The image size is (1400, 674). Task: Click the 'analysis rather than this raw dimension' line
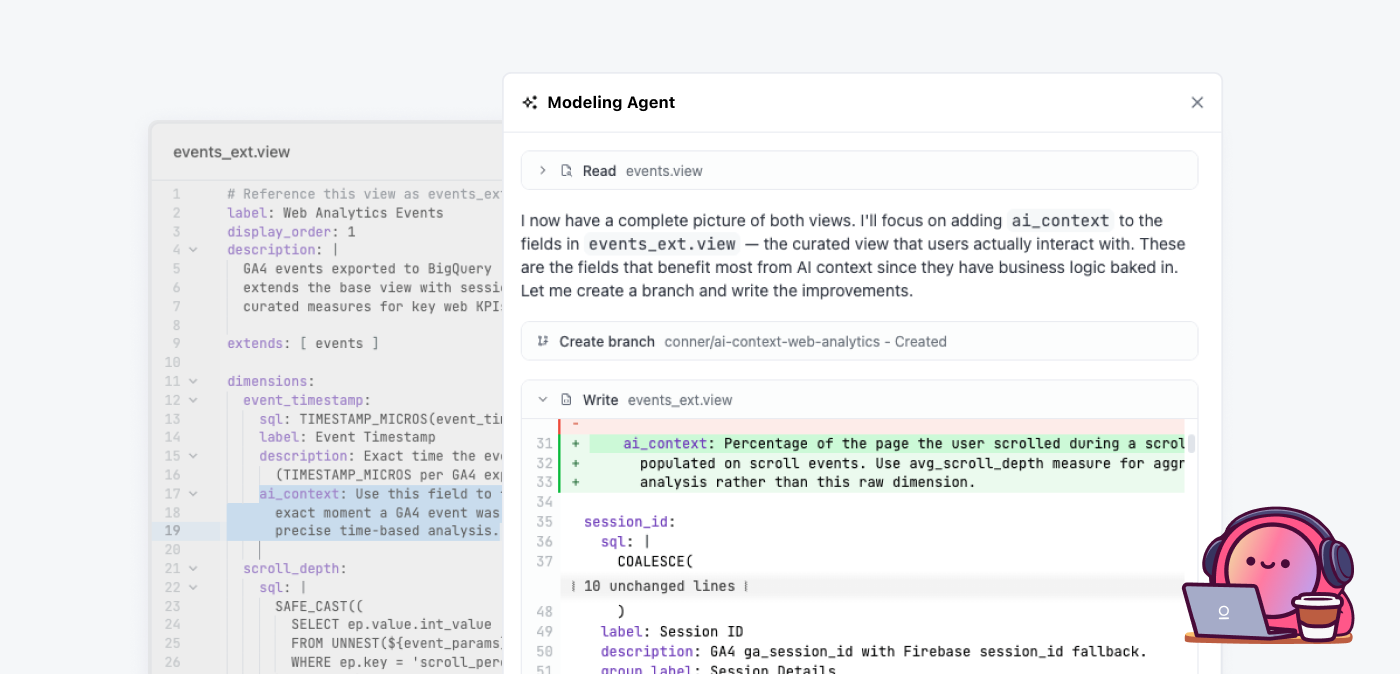tap(807, 482)
